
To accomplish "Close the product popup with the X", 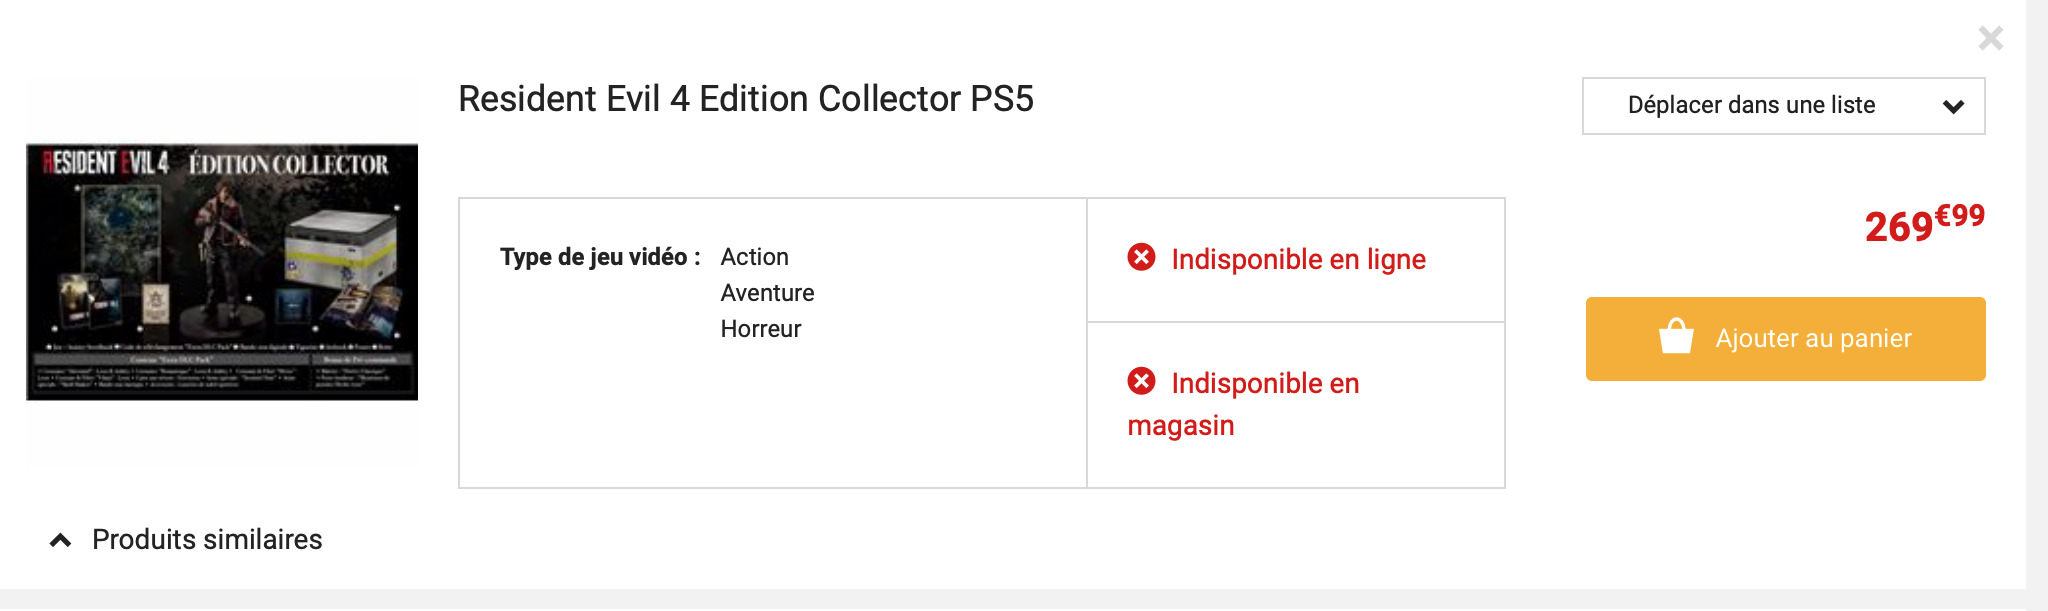I will pos(1990,38).
